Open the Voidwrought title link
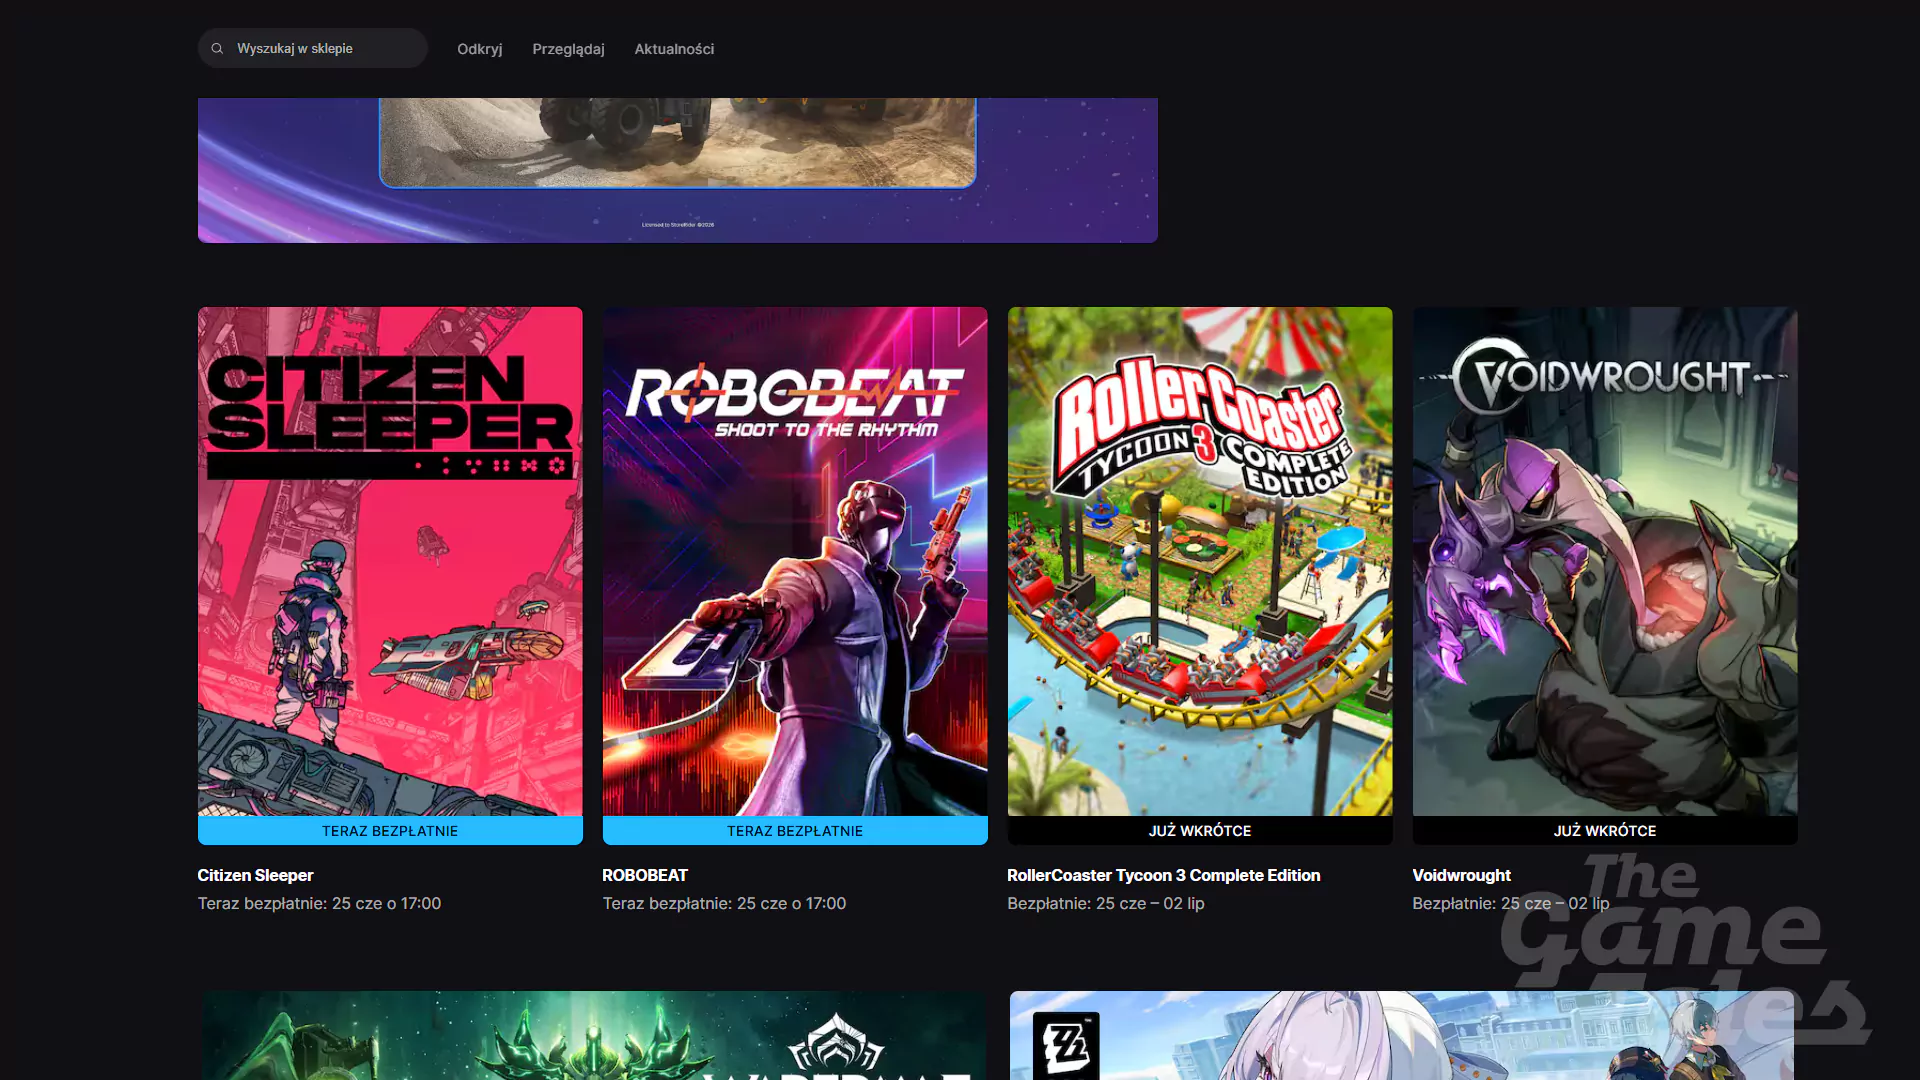1920x1080 pixels. (1461, 875)
